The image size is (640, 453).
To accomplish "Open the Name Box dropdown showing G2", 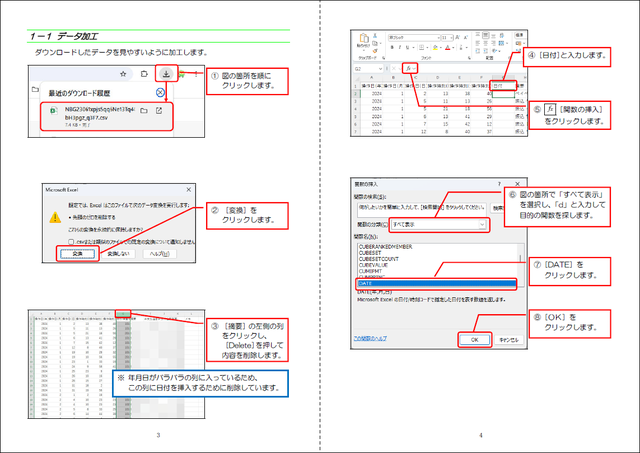I will click(x=380, y=69).
